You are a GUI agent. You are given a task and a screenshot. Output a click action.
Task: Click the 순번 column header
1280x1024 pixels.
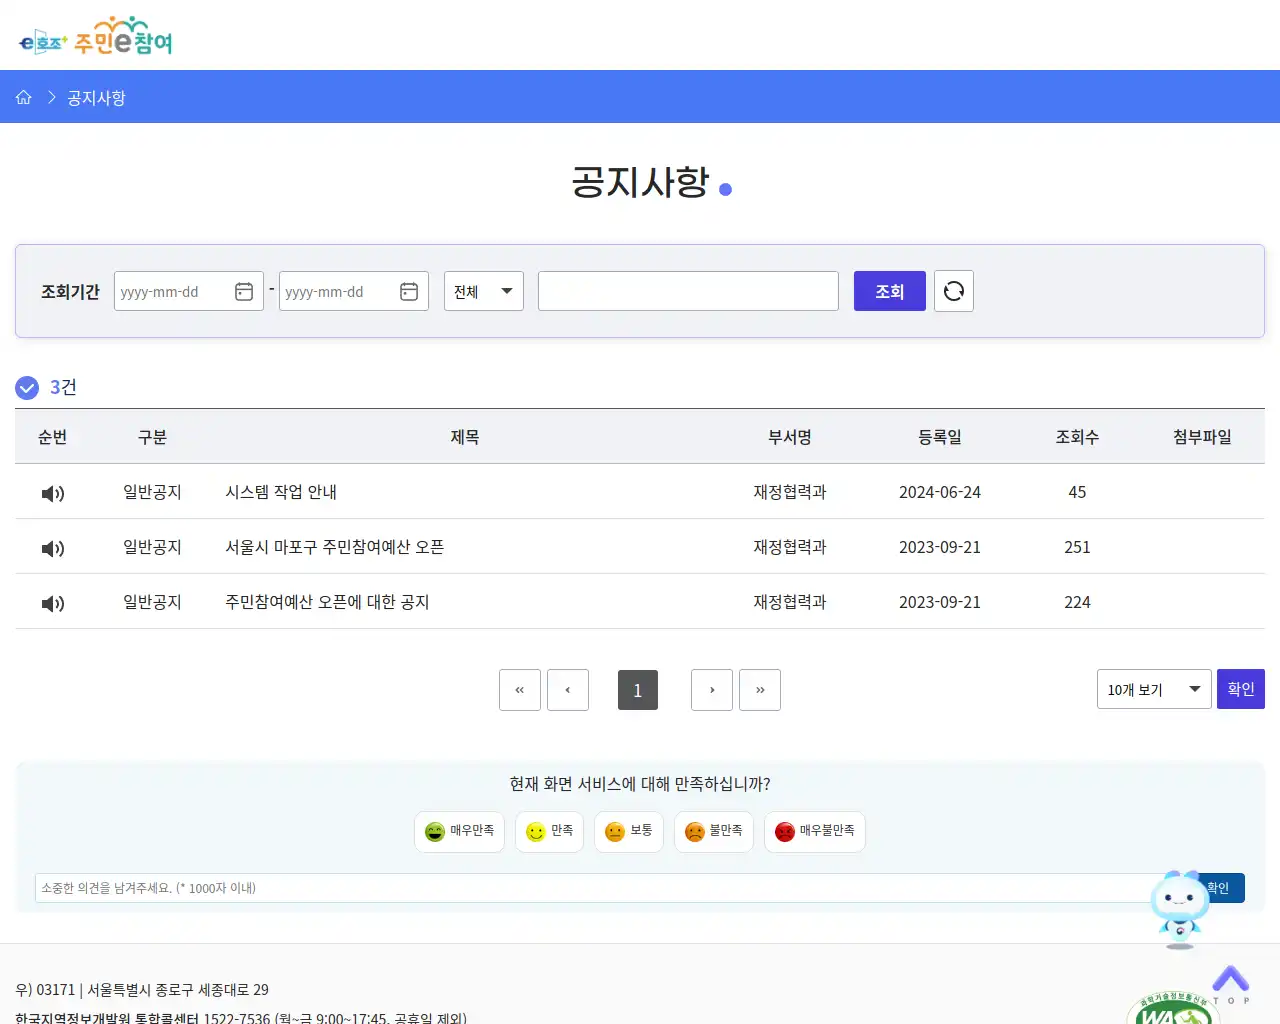(x=53, y=437)
